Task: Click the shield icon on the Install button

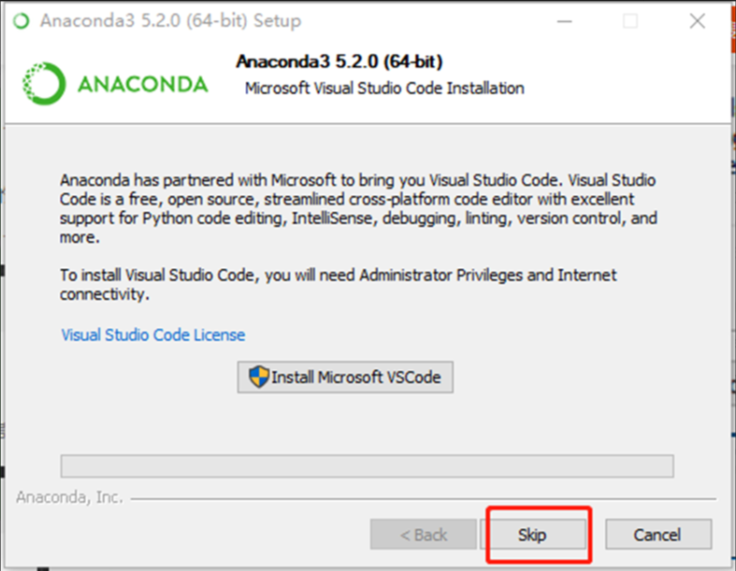Action: 259,377
